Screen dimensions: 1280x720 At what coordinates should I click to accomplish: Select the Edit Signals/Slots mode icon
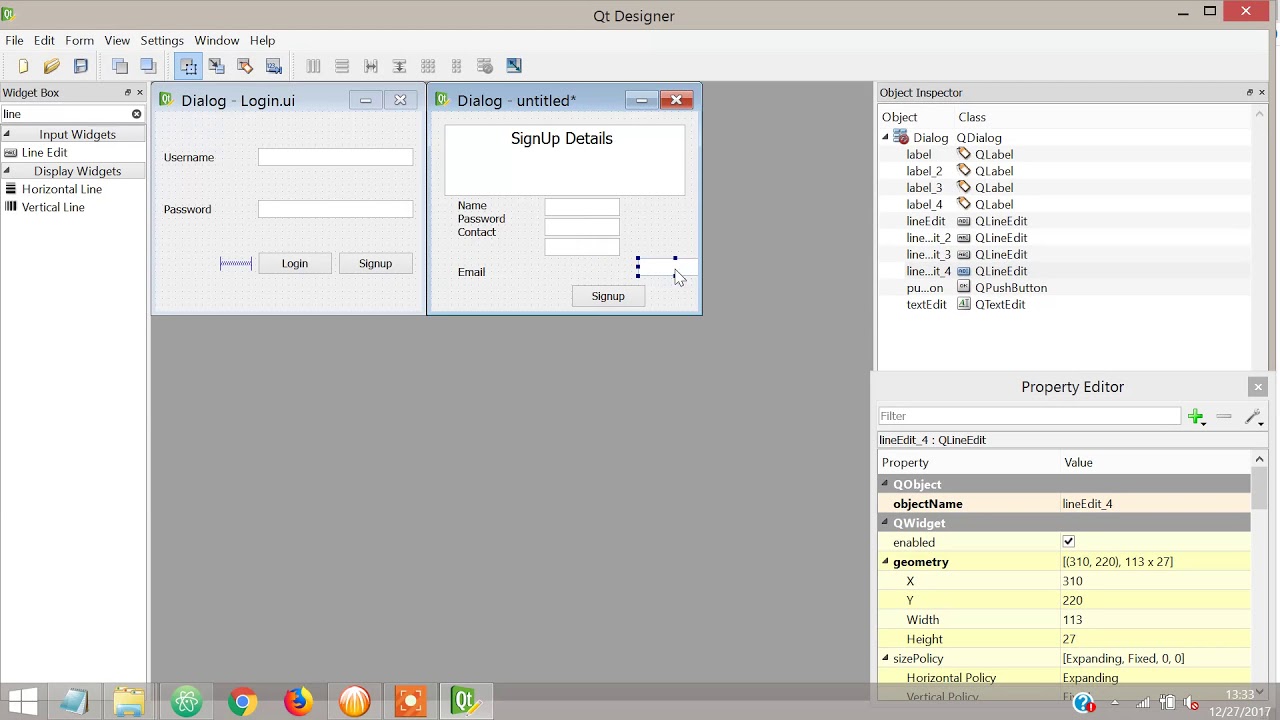[x=216, y=66]
